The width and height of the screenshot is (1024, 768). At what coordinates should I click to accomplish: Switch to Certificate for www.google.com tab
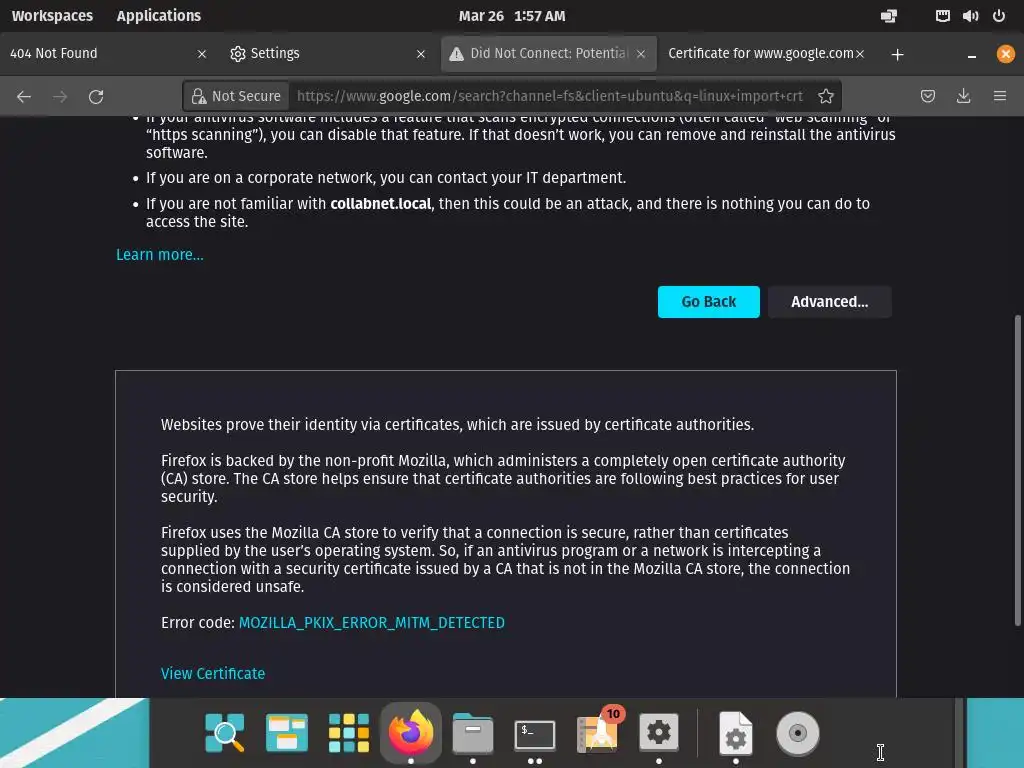(x=768, y=54)
